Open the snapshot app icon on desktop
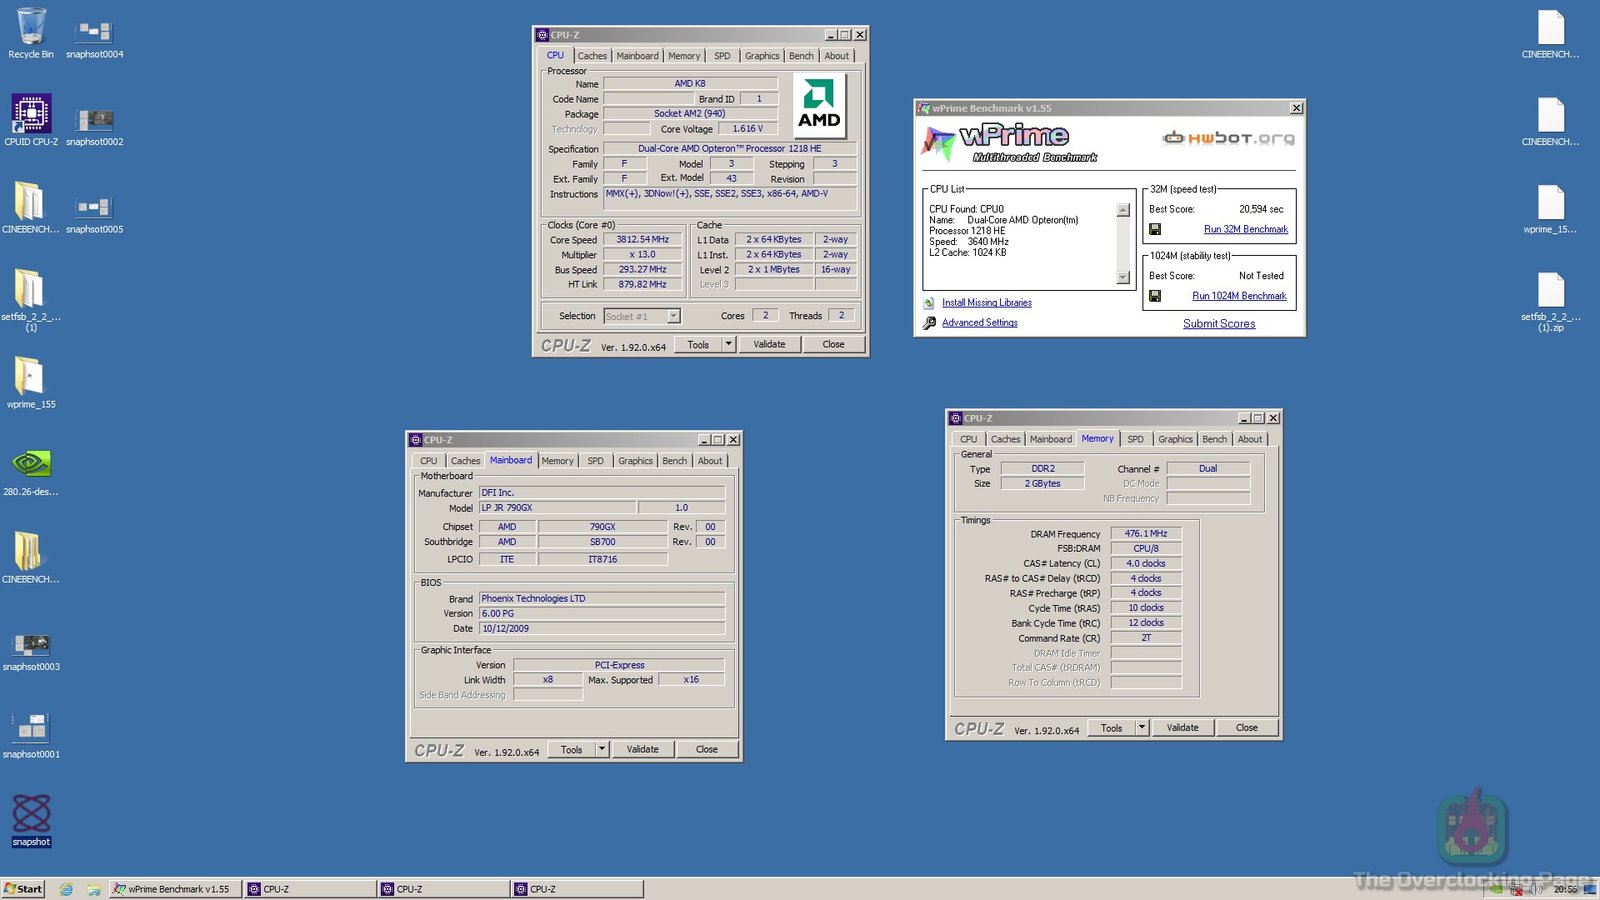 click(31, 815)
